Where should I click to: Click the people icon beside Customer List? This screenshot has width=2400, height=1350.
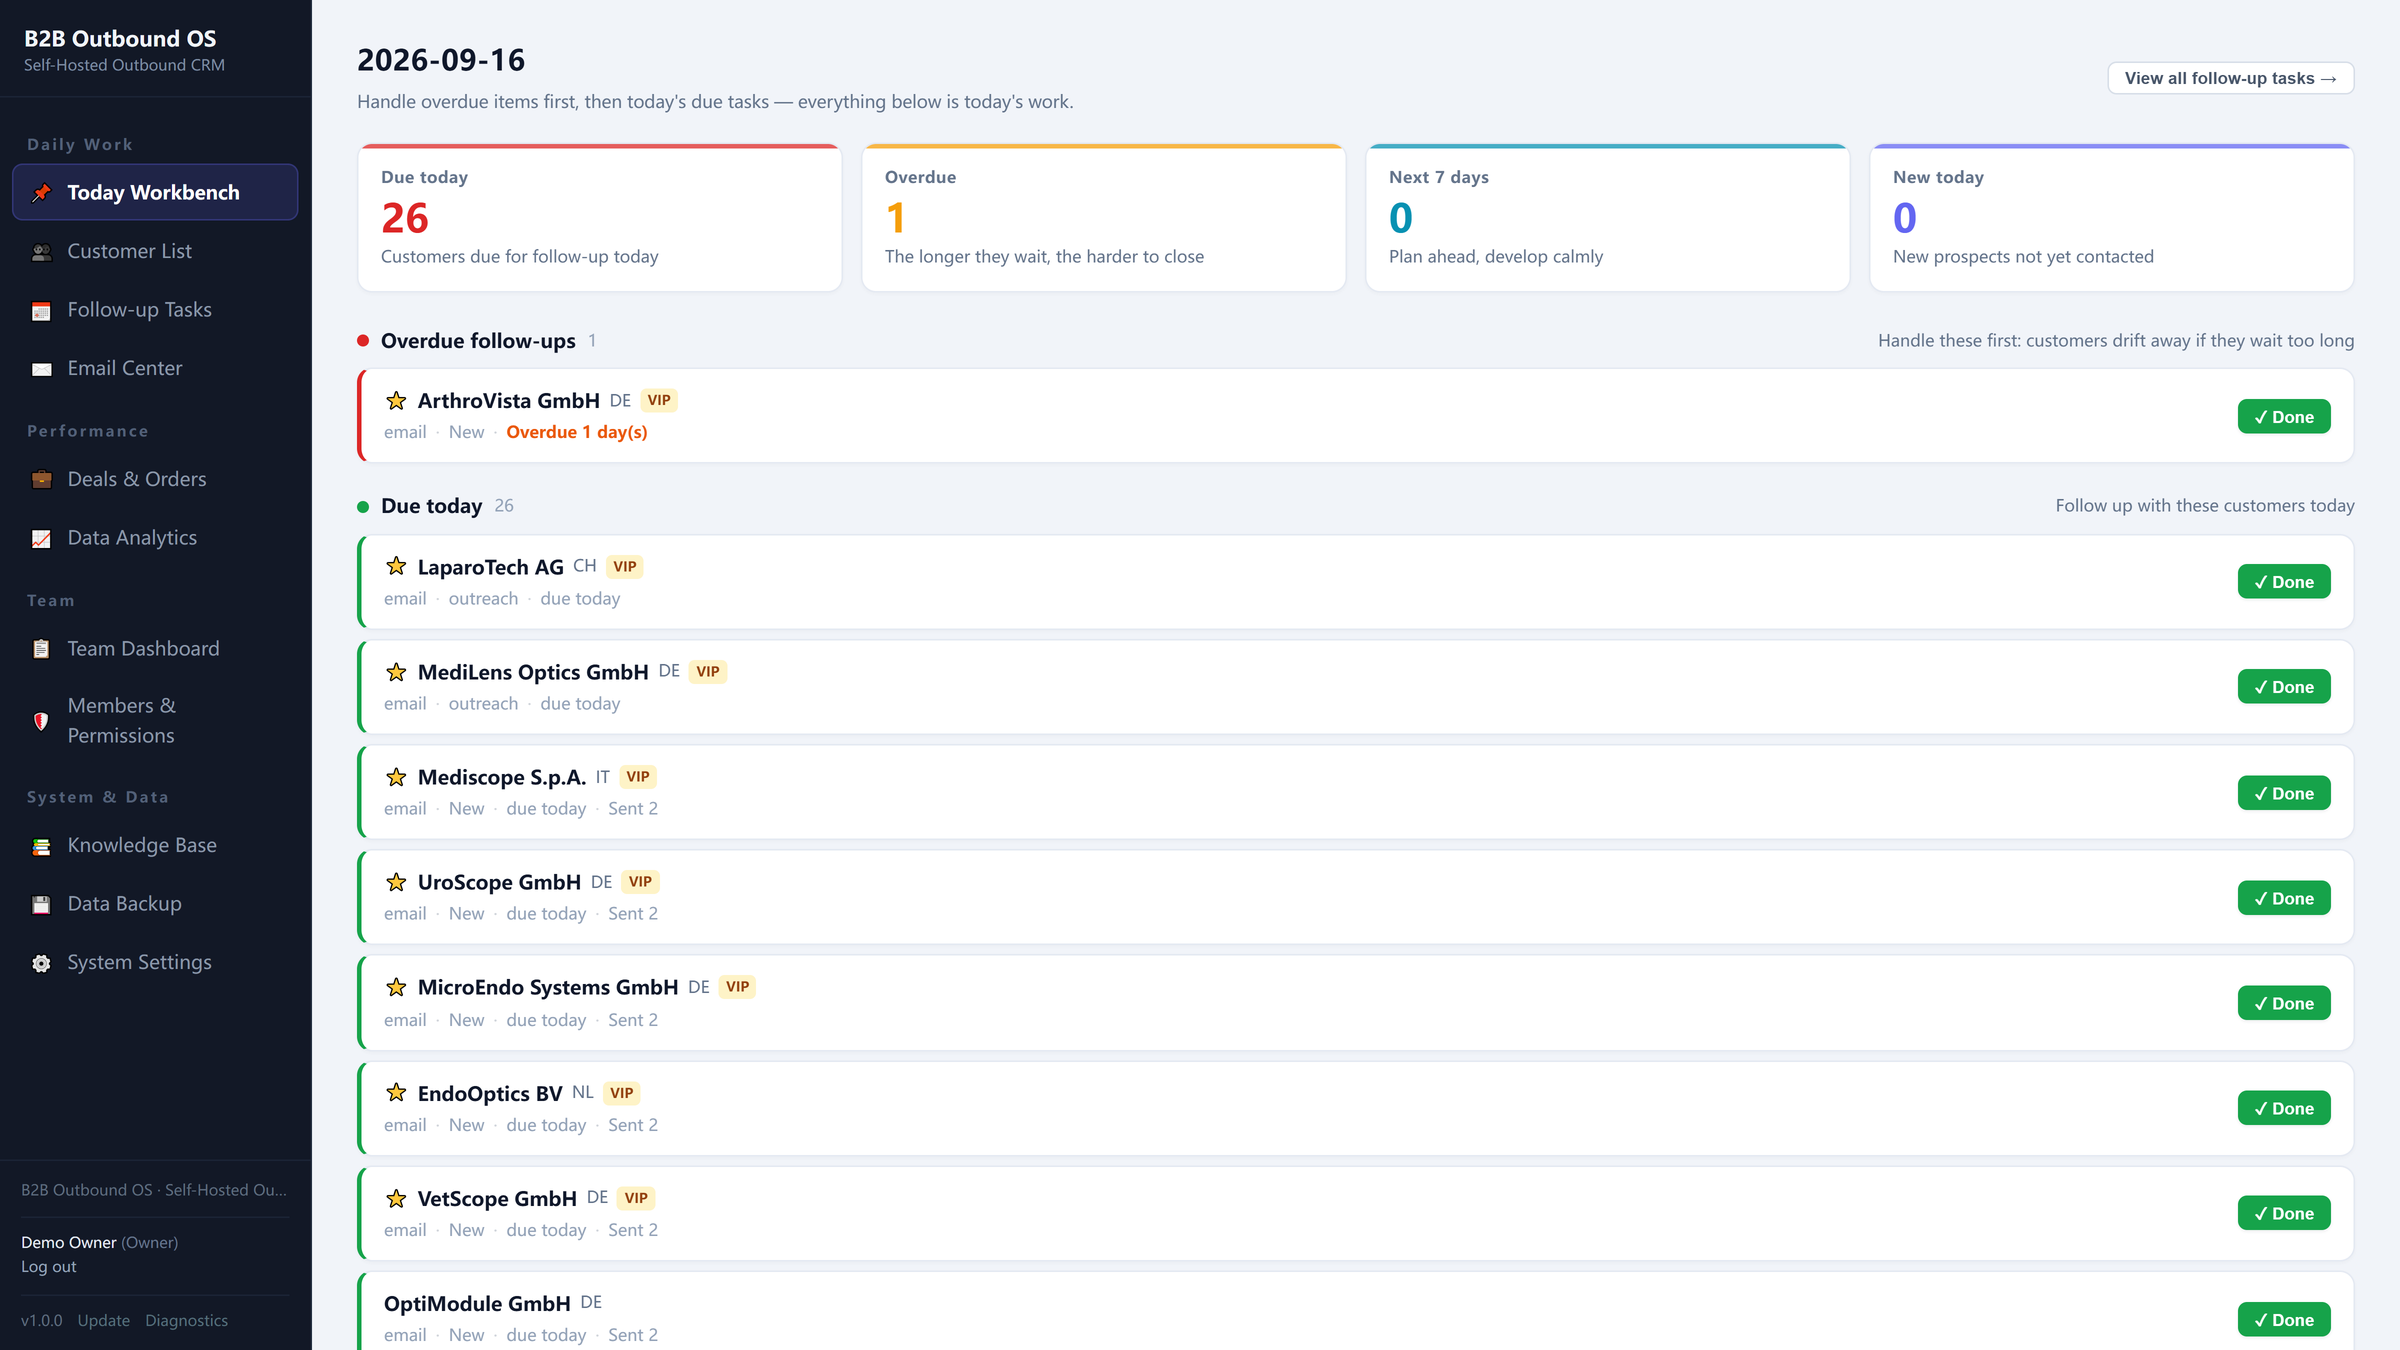(x=41, y=252)
